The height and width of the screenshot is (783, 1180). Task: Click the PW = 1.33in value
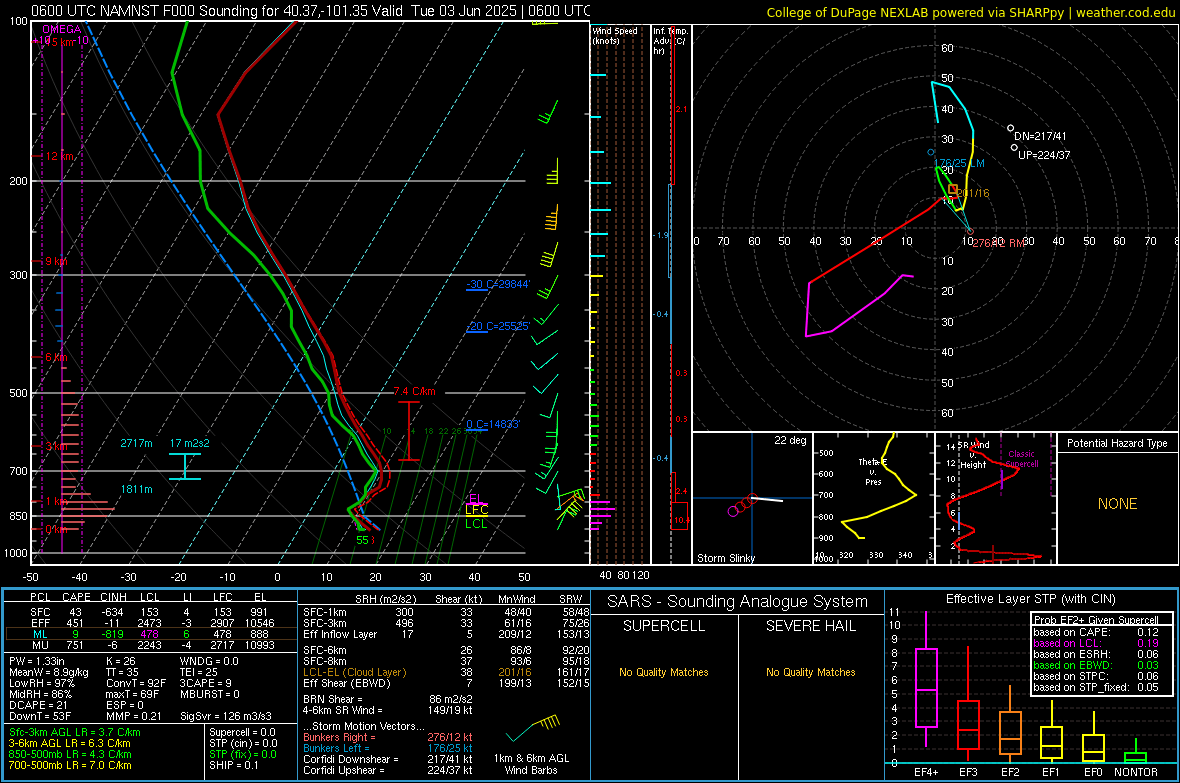(x=37, y=661)
